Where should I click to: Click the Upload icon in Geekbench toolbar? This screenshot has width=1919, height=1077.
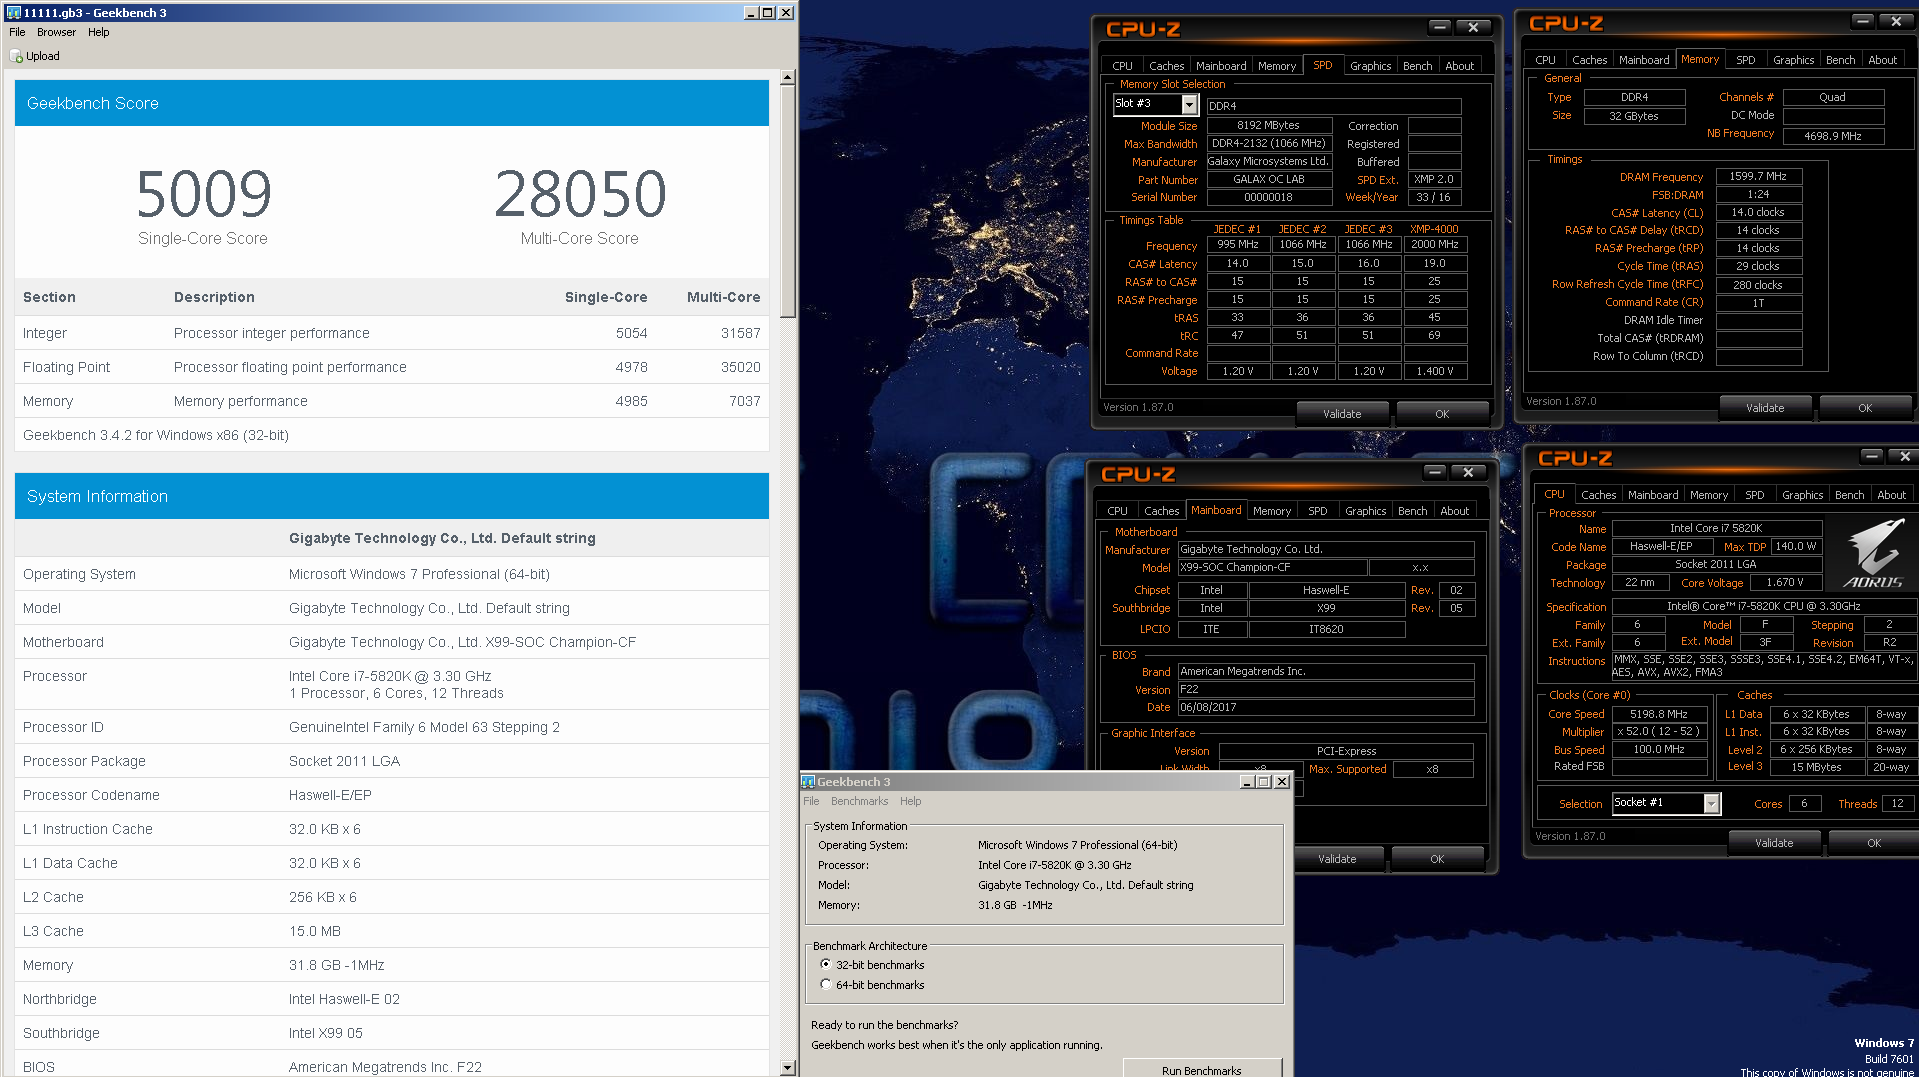tap(16, 57)
